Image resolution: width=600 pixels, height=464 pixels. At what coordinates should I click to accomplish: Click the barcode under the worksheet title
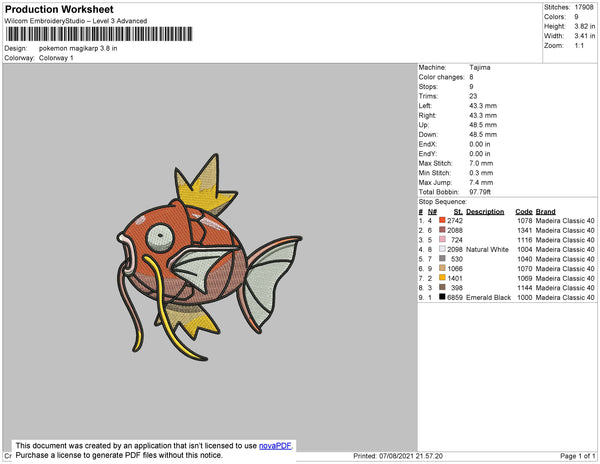coord(99,34)
